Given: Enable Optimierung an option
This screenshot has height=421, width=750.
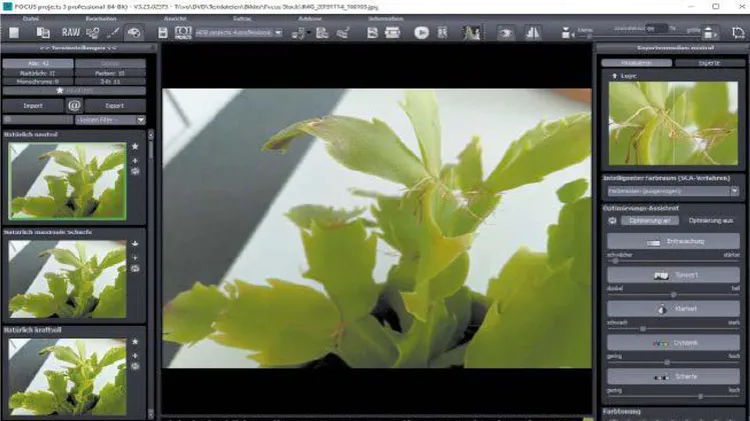Looking at the screenshot, I should (x=650, y=221).
